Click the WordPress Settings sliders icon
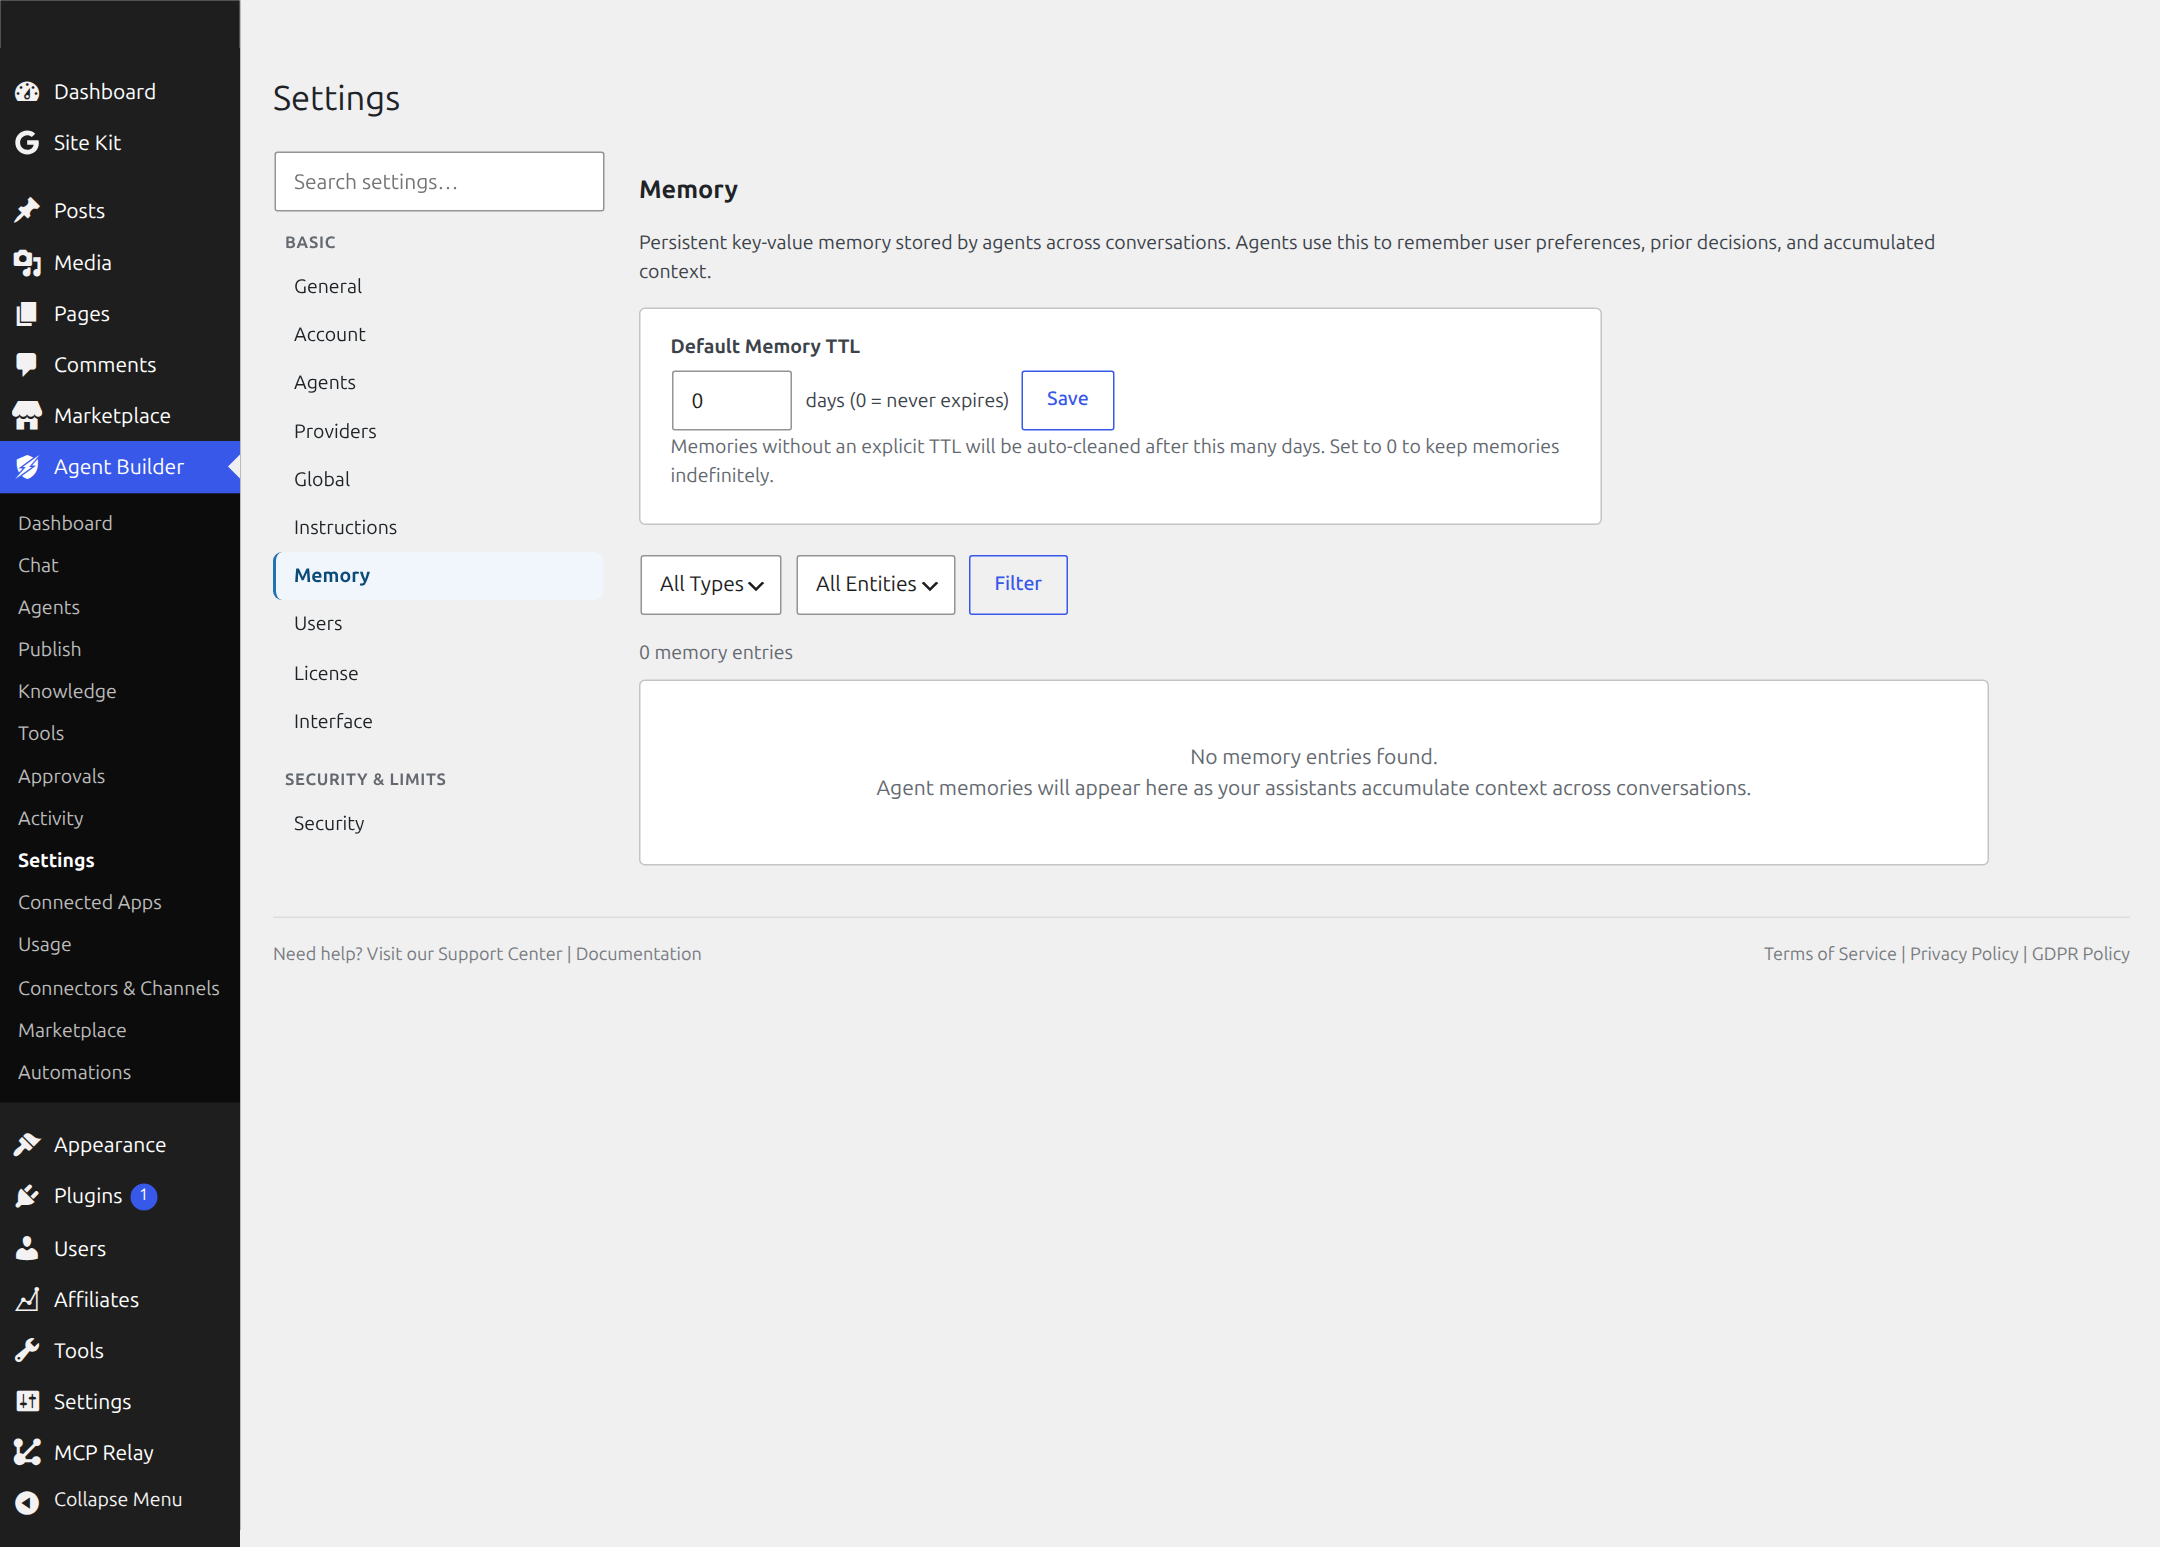2160x1547 pixels. [x=27, y=1402]
